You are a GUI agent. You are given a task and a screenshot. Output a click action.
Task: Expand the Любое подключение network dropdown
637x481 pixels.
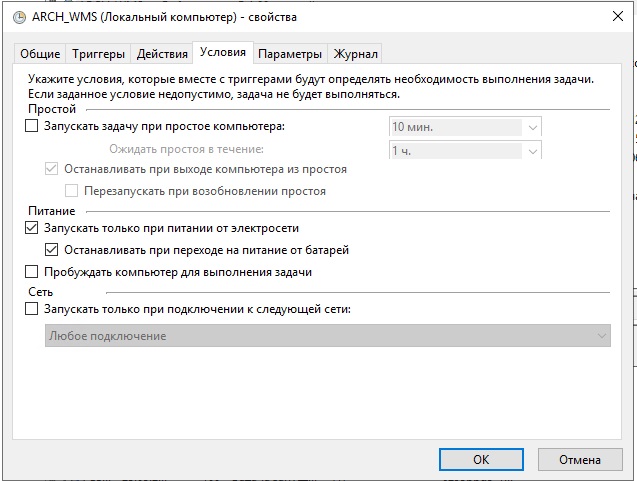(601, 337)
